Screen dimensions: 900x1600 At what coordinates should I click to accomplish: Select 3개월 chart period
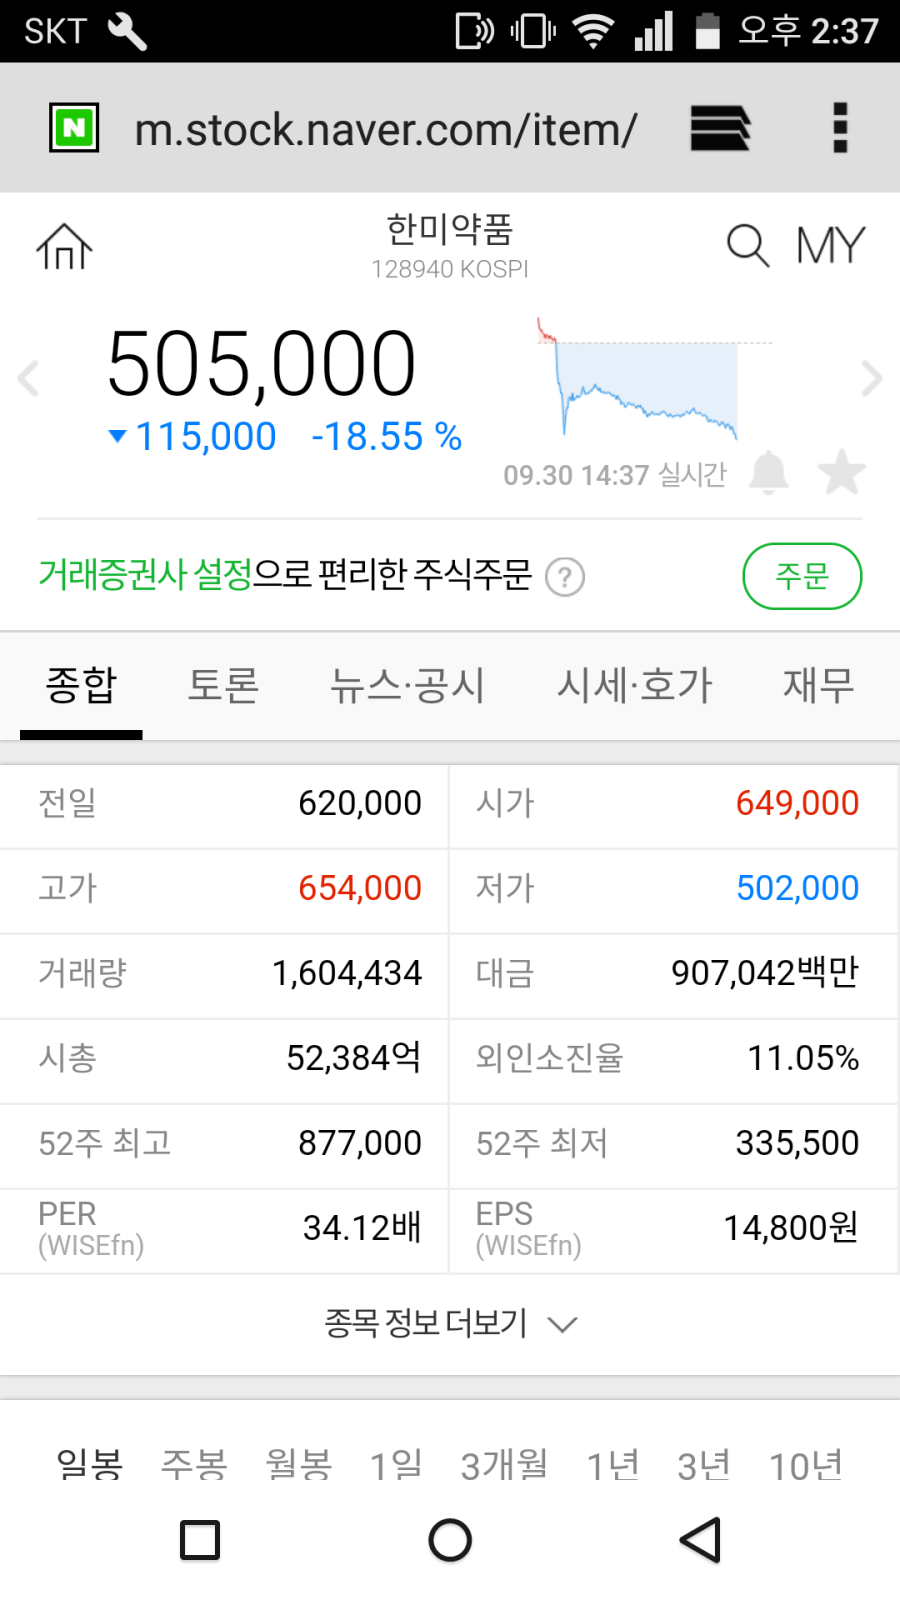pyautogui.click(x=504, y=1465)
